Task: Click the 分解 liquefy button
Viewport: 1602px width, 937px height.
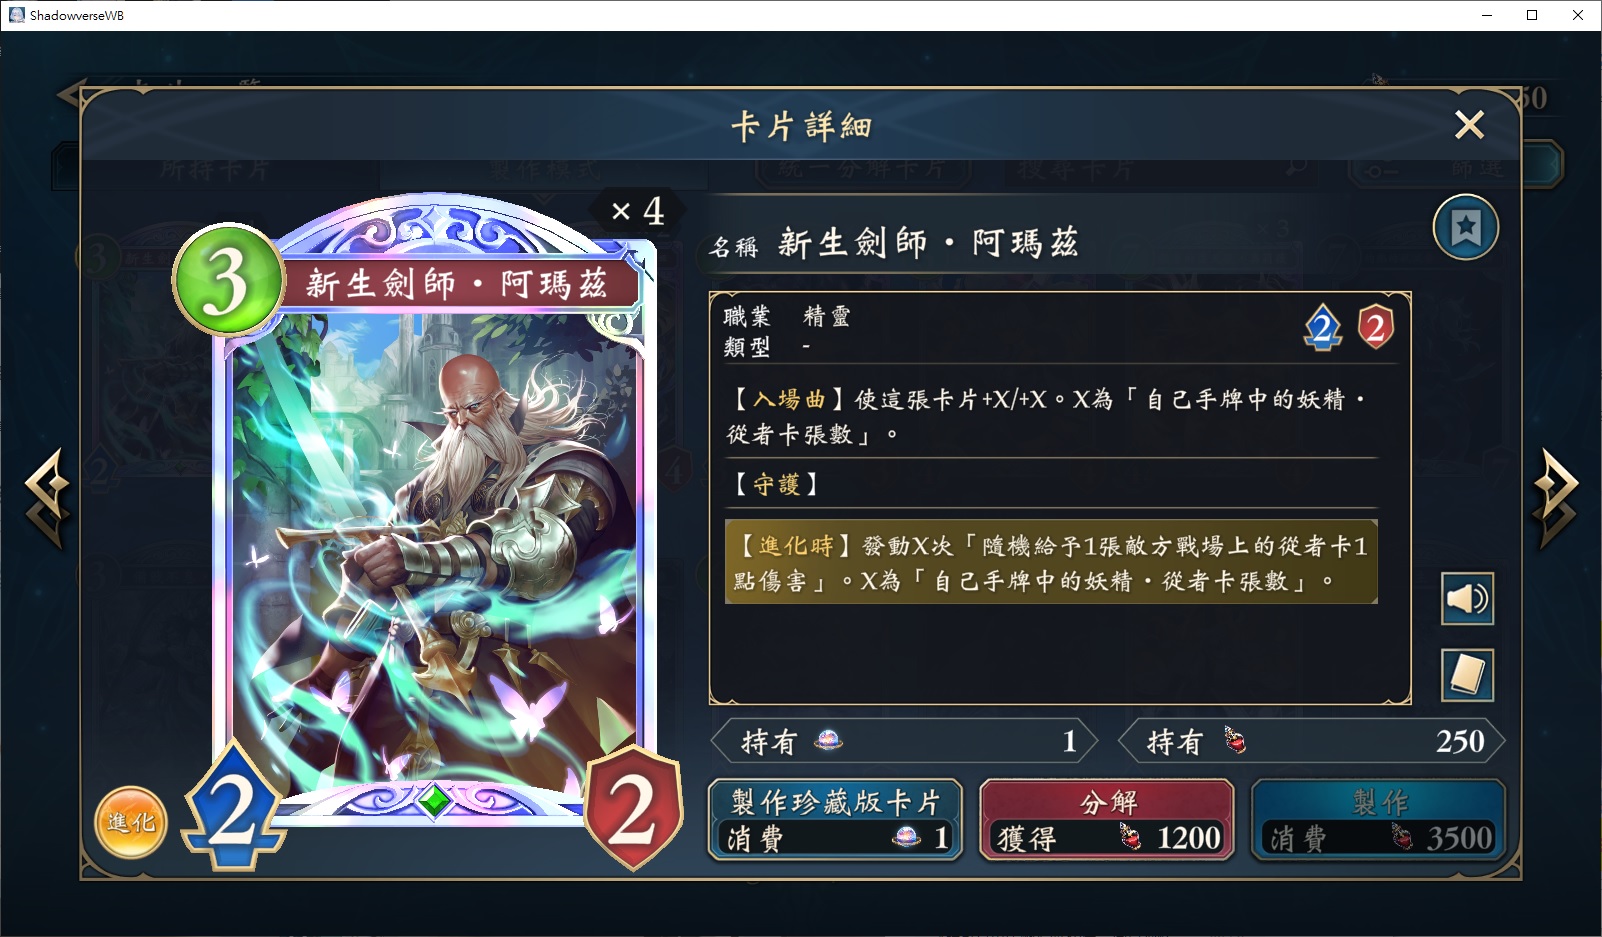Action: coord(1107,820)
